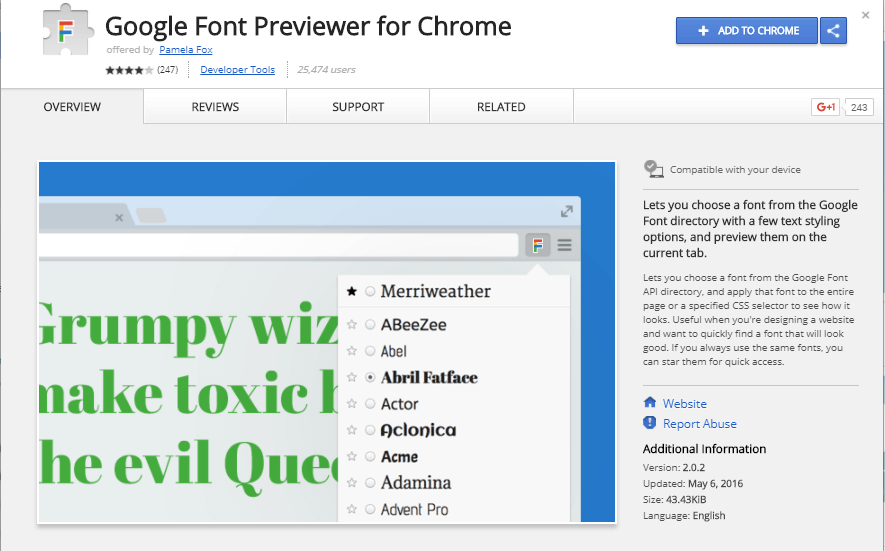Screen dimensions: 885x551
Task: Click the Add to Chrome button
Action: point(747,30)
